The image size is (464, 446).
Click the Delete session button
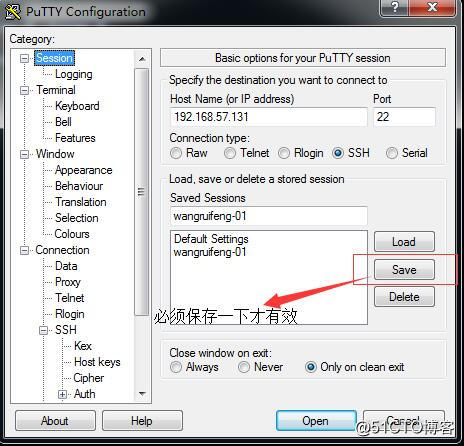(x=404, y=297)
